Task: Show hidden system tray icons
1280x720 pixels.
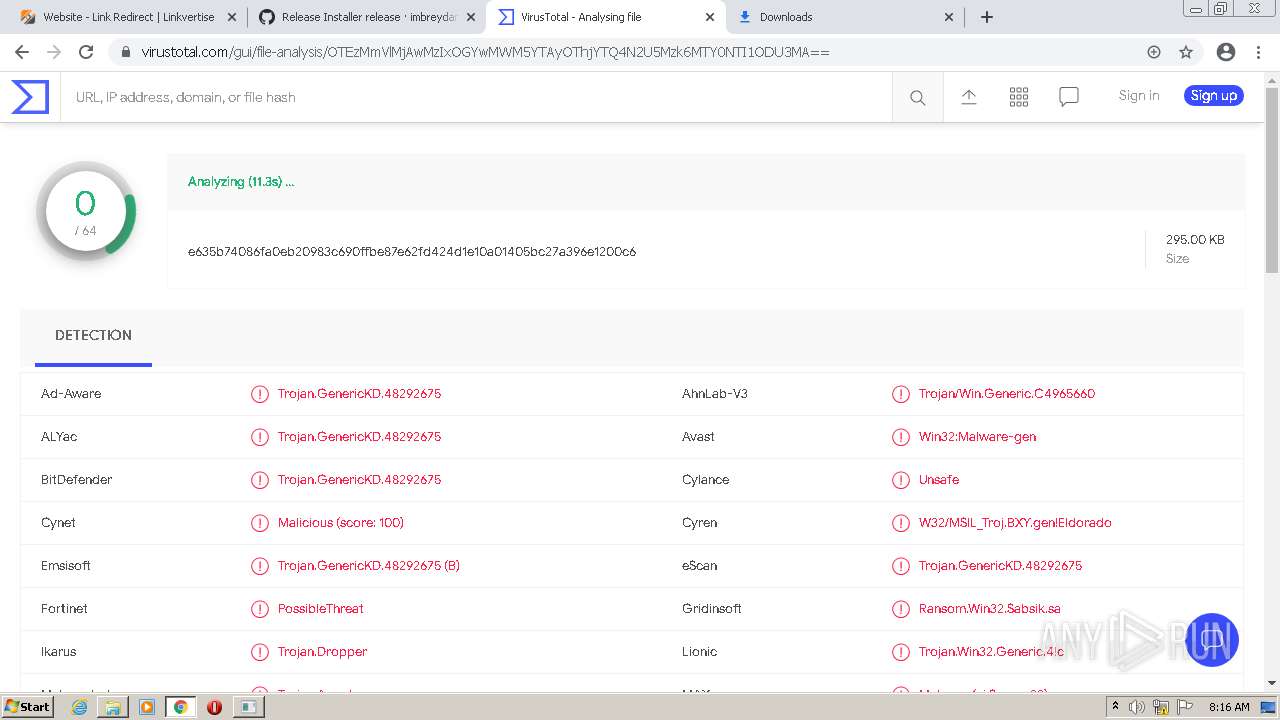Action: (x=1115, y=707)
